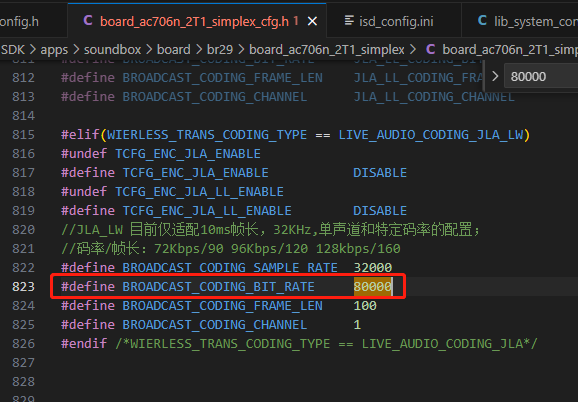Screen dimensions: 578x402
Task: Click the board_ac706n_2T1_simplex breadcrumb folder
Action: point(327,49)
